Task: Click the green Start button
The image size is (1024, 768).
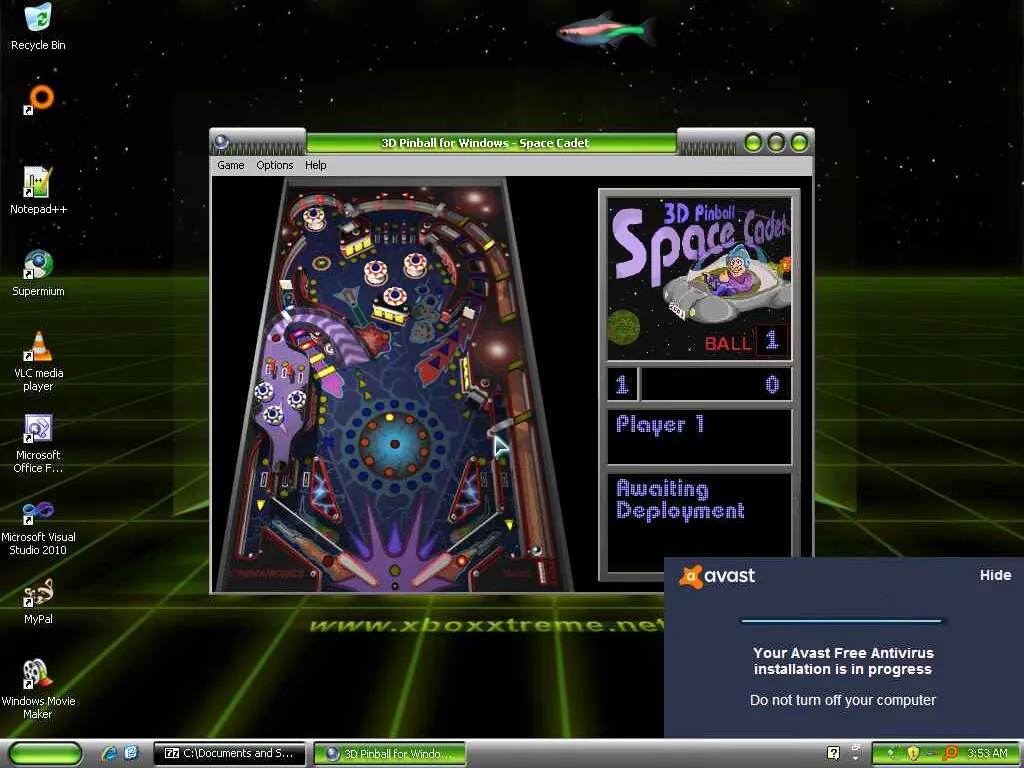Action: [45, 754]
